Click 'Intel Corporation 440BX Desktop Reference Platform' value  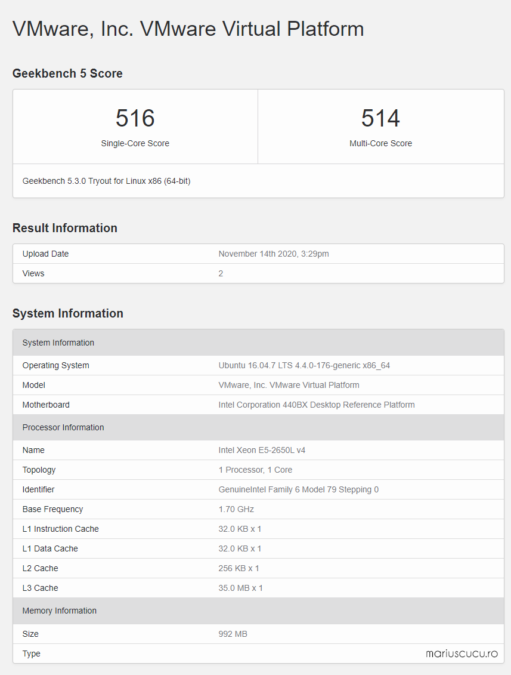tap(316, 405)
